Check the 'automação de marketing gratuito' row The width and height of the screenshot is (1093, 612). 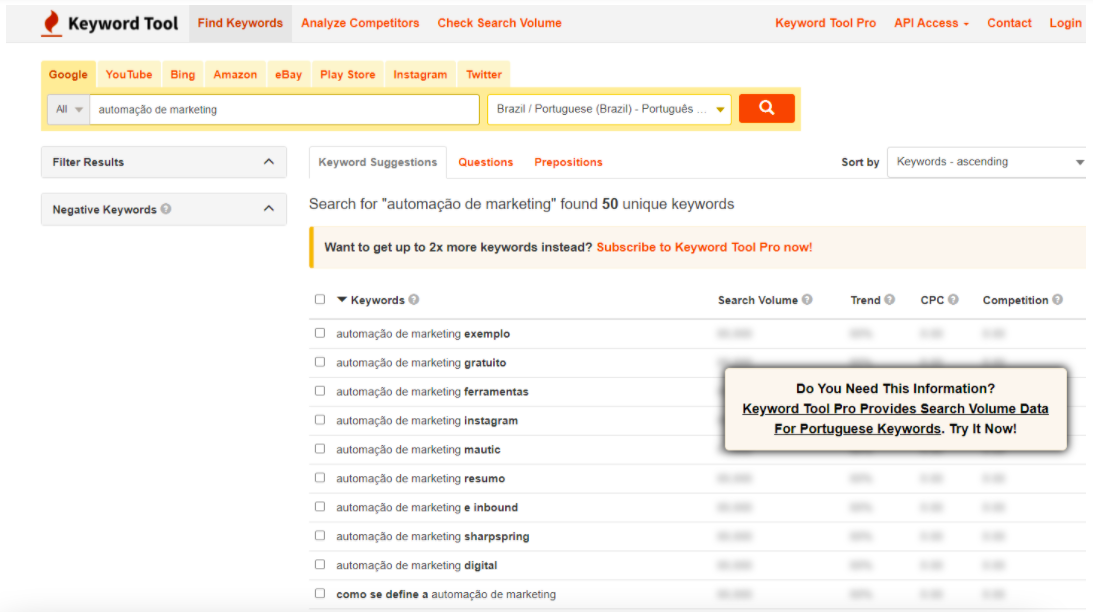coord(320,362)
